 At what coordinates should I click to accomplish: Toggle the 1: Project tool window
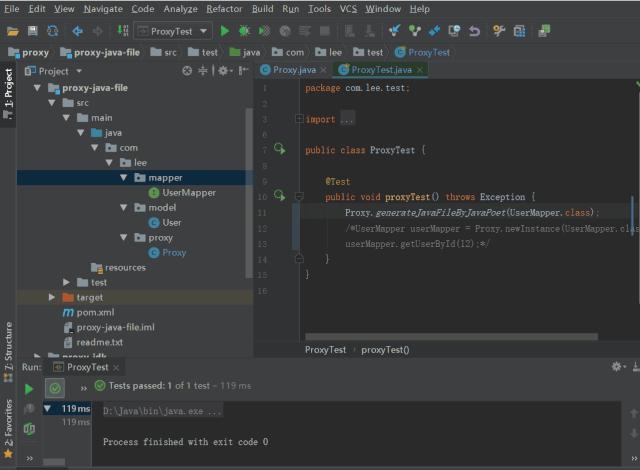click(8, 92)
